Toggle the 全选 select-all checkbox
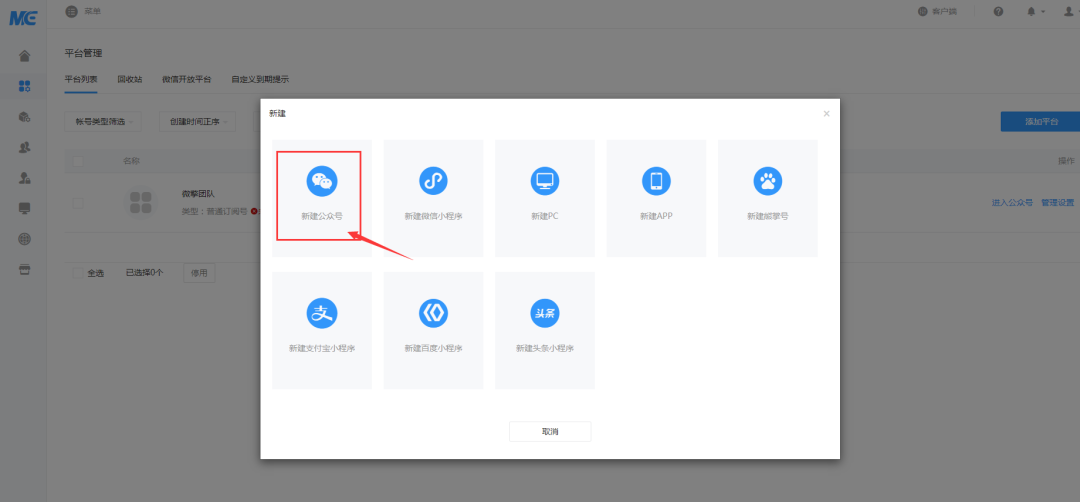This screenshot has width=1080, height=502. (78, 272)
